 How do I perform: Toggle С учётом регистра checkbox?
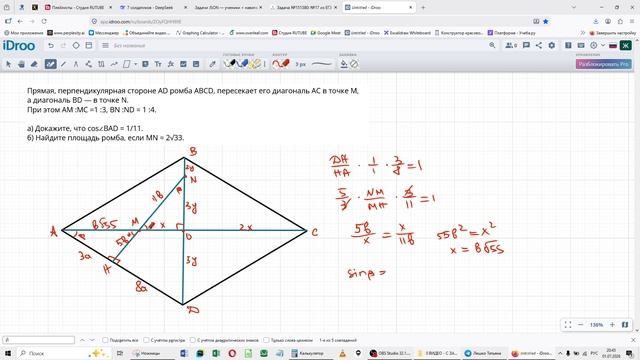[x=146, y=340]
